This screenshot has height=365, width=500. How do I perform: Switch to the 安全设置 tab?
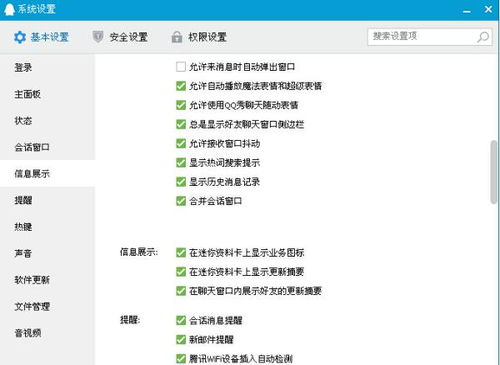120,37
